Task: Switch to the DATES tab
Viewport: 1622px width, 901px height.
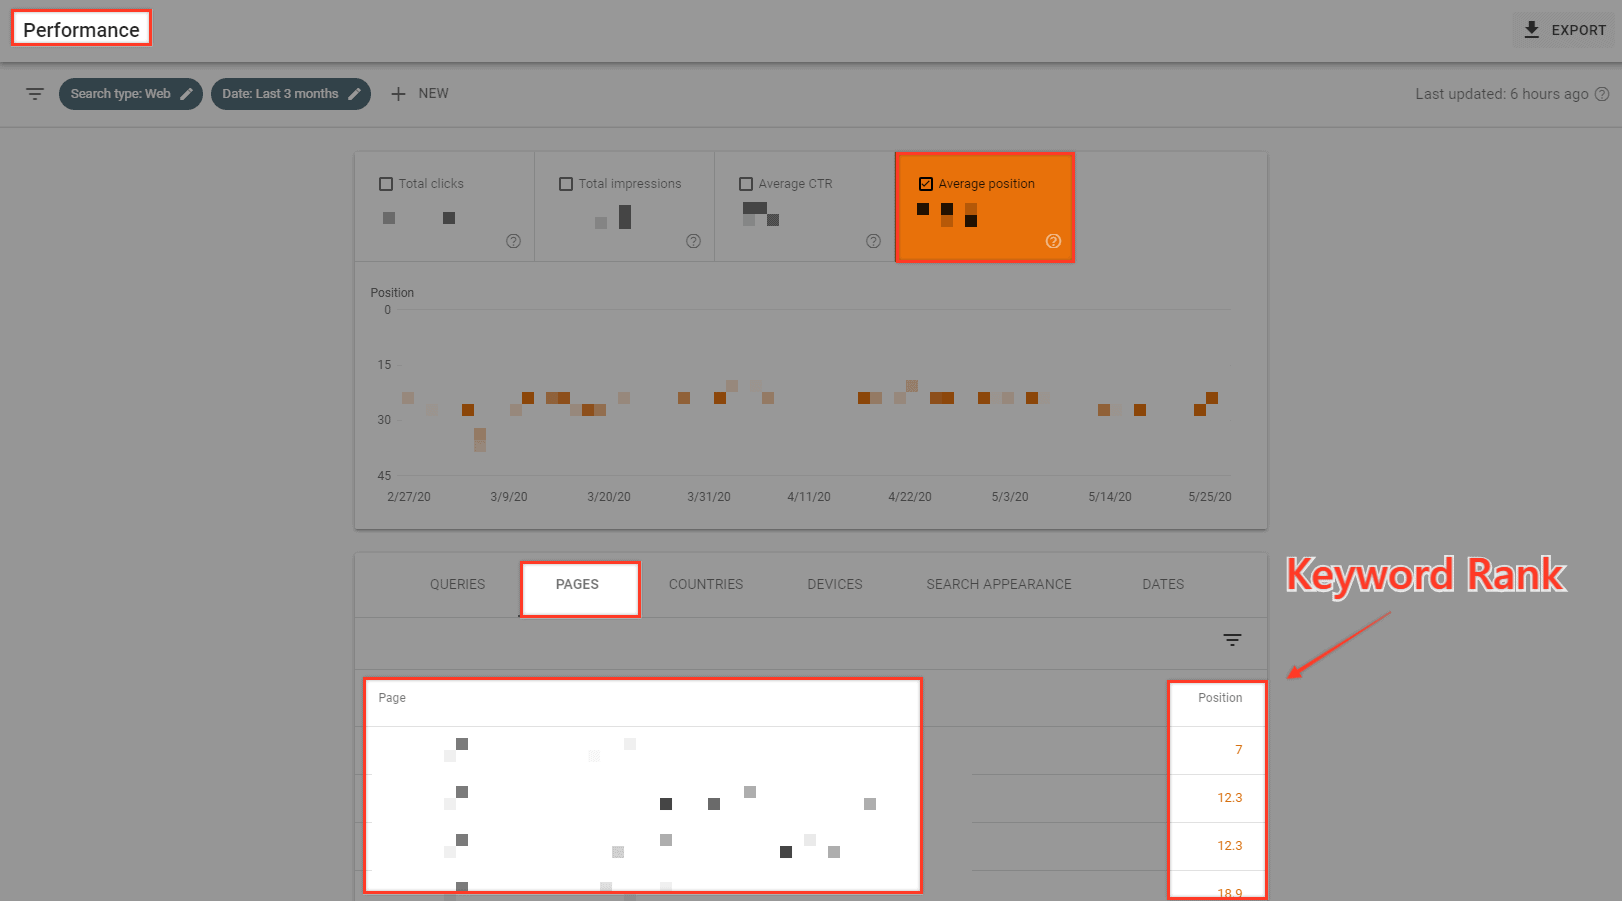Action: point(1163,585)
